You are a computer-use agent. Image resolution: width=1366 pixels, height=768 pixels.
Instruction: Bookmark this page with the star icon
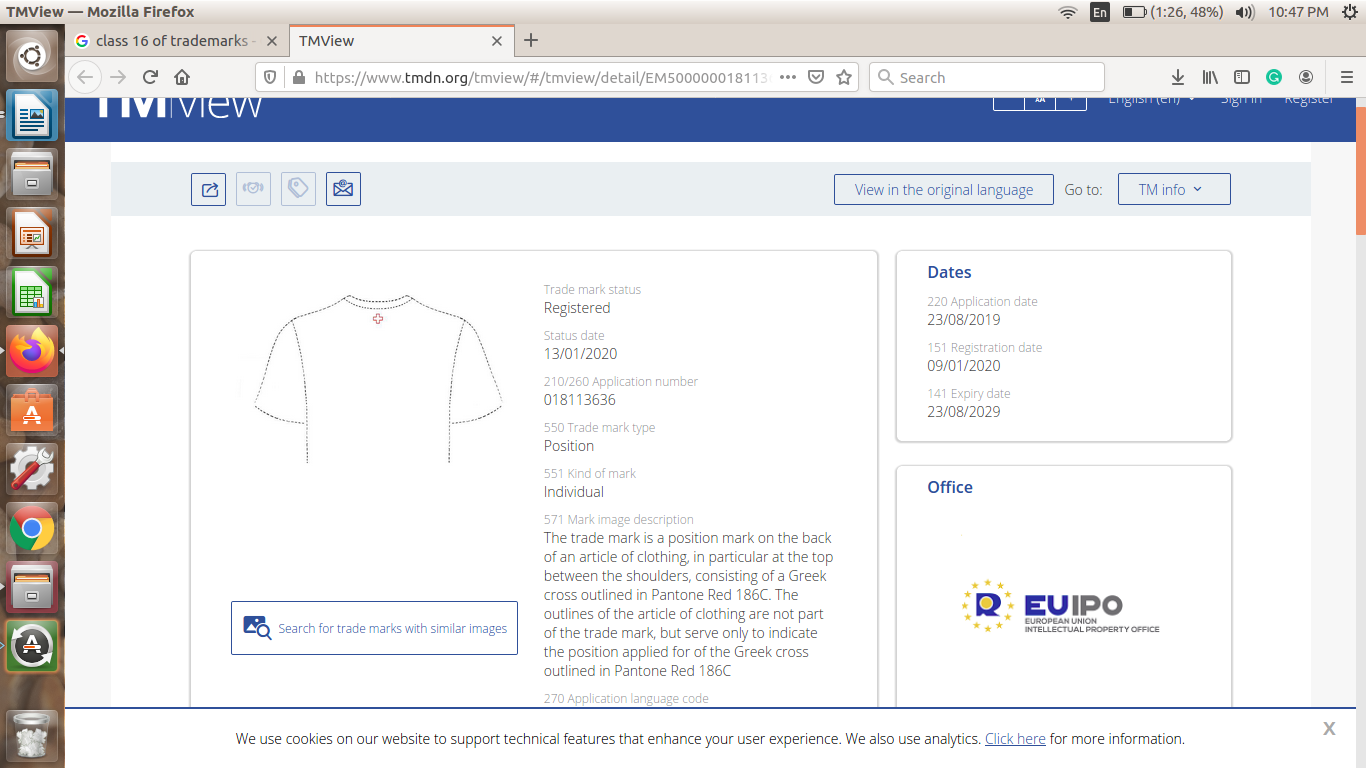[x=844, y=77]
